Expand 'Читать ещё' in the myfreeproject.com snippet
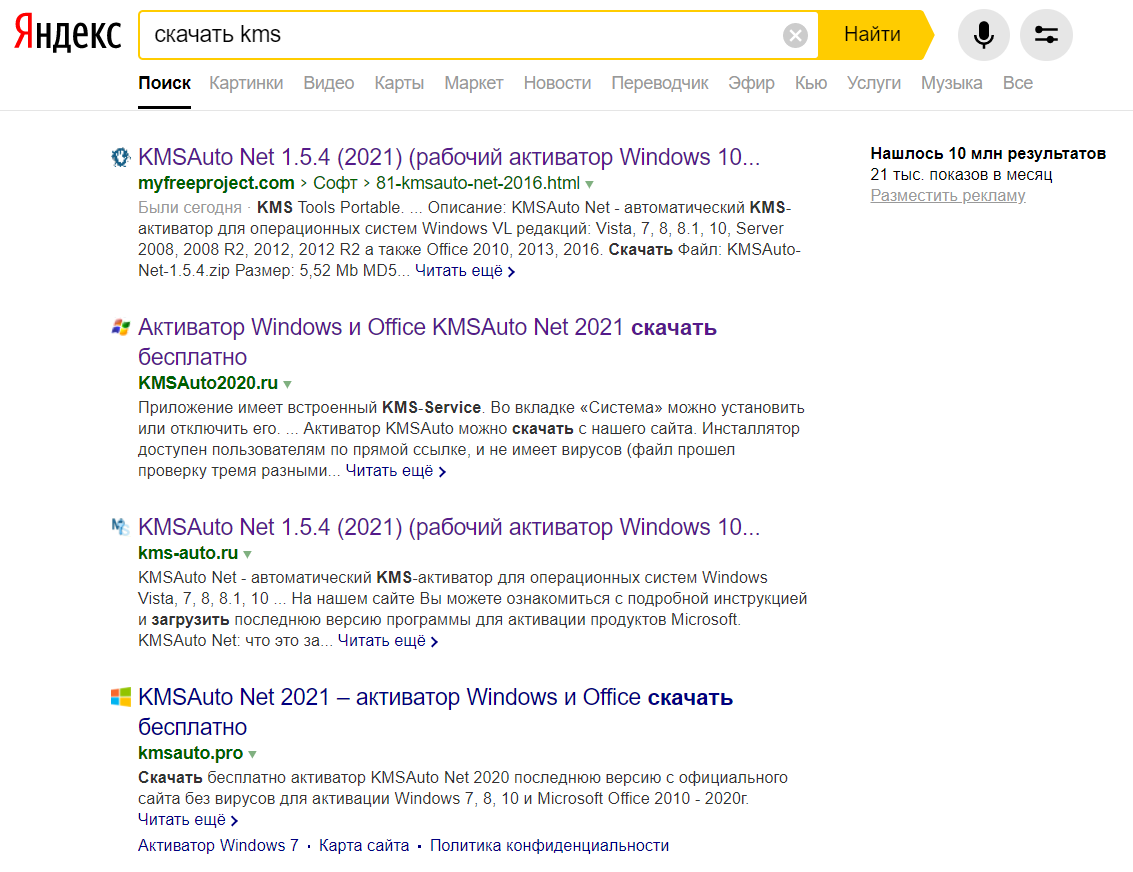The height and width of the screenshot is (872, 1133). coord(465,271)
